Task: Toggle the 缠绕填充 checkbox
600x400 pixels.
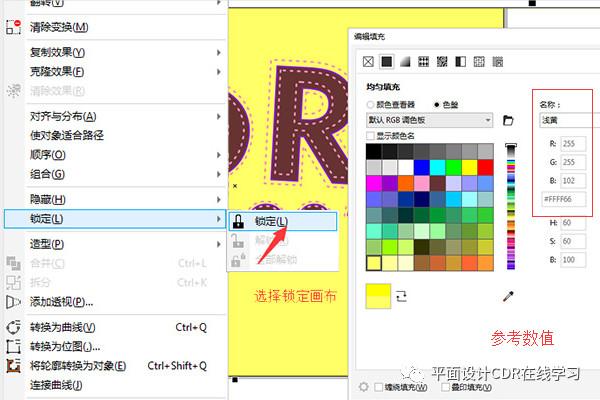Action: 378,387
